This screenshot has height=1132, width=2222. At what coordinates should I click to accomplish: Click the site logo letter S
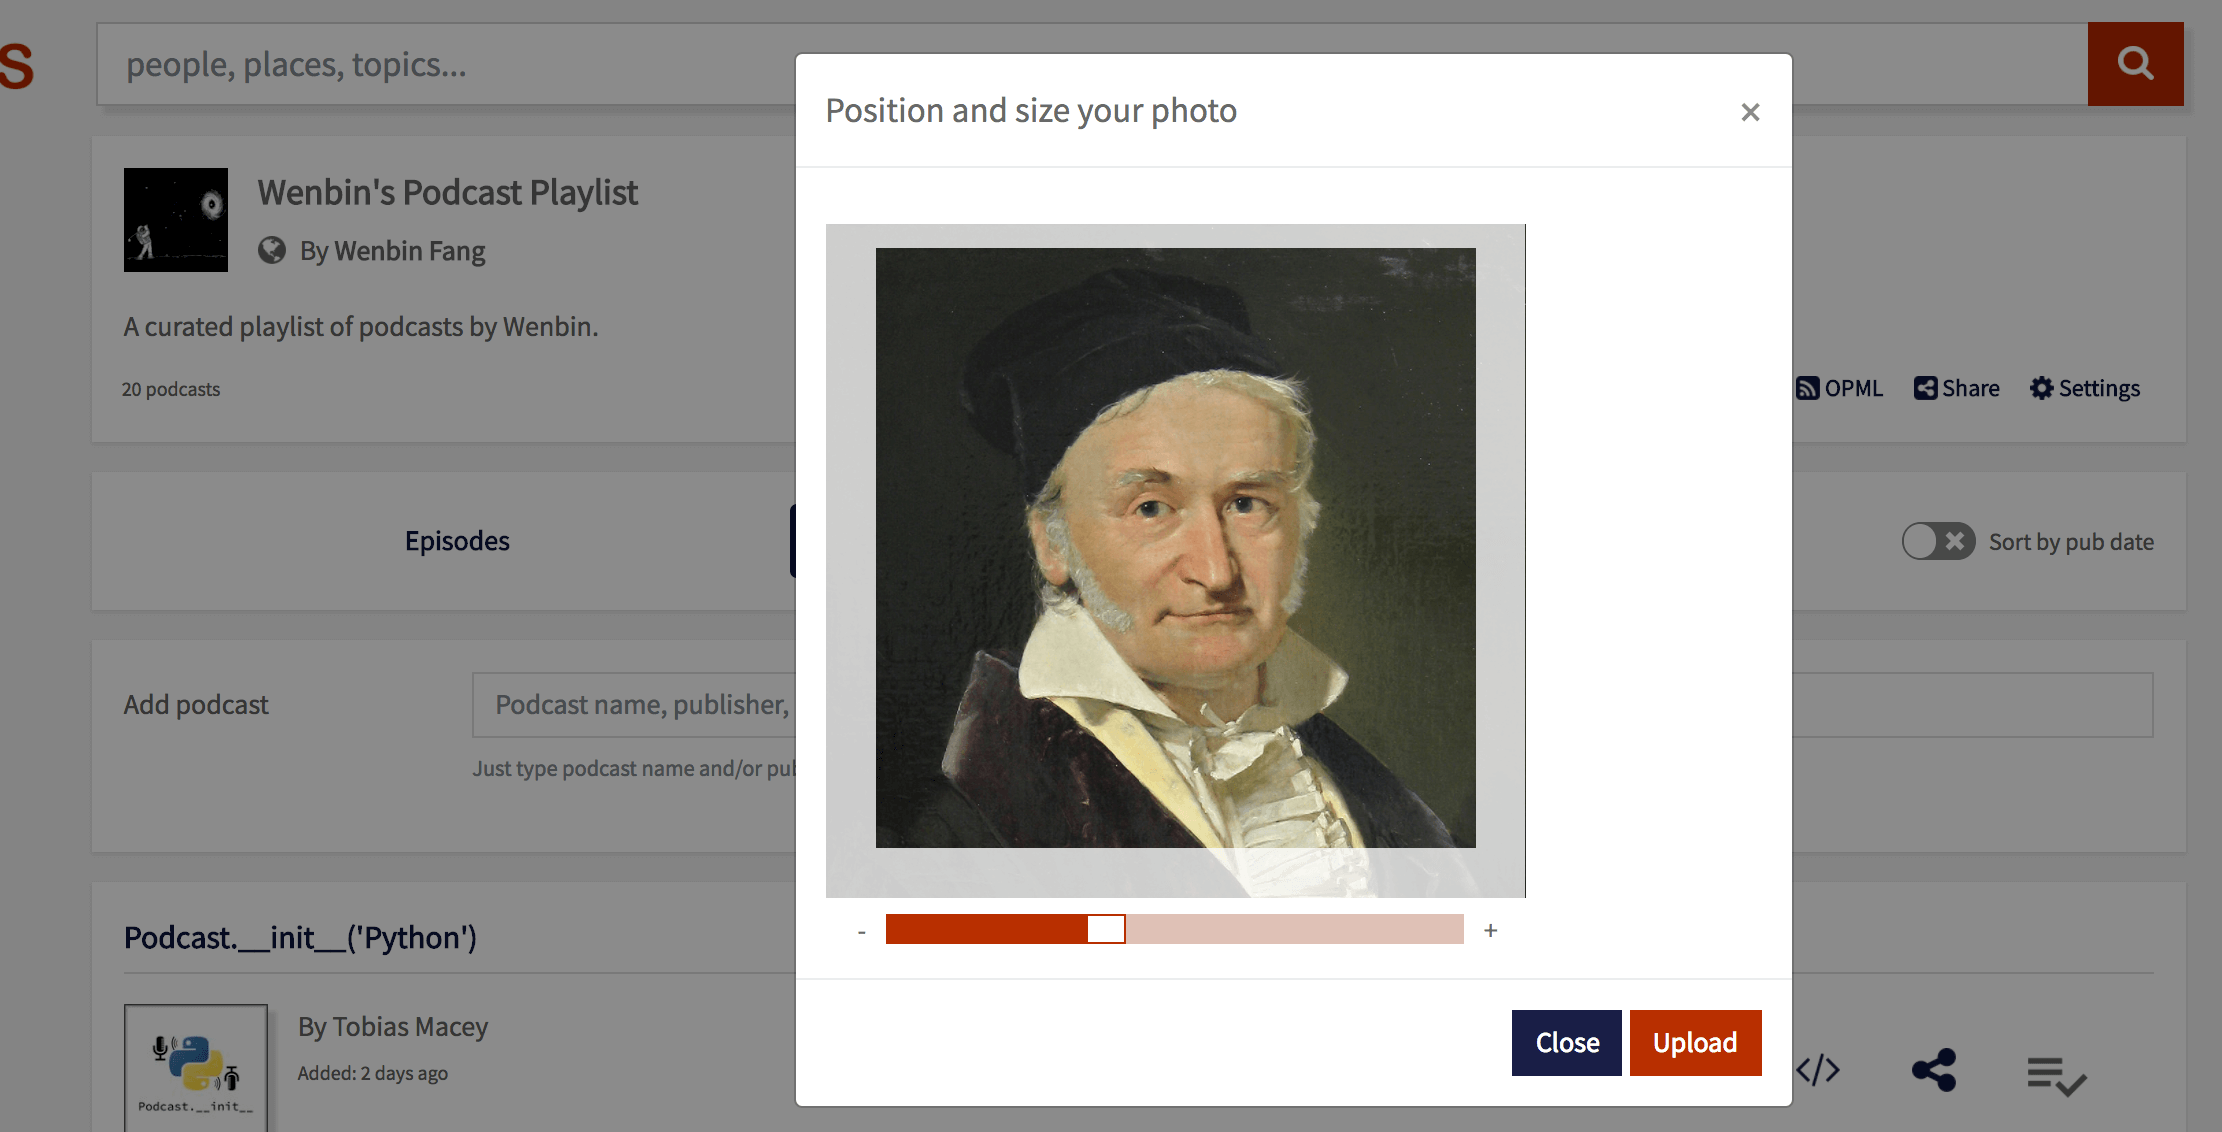(x=16, y=66)
